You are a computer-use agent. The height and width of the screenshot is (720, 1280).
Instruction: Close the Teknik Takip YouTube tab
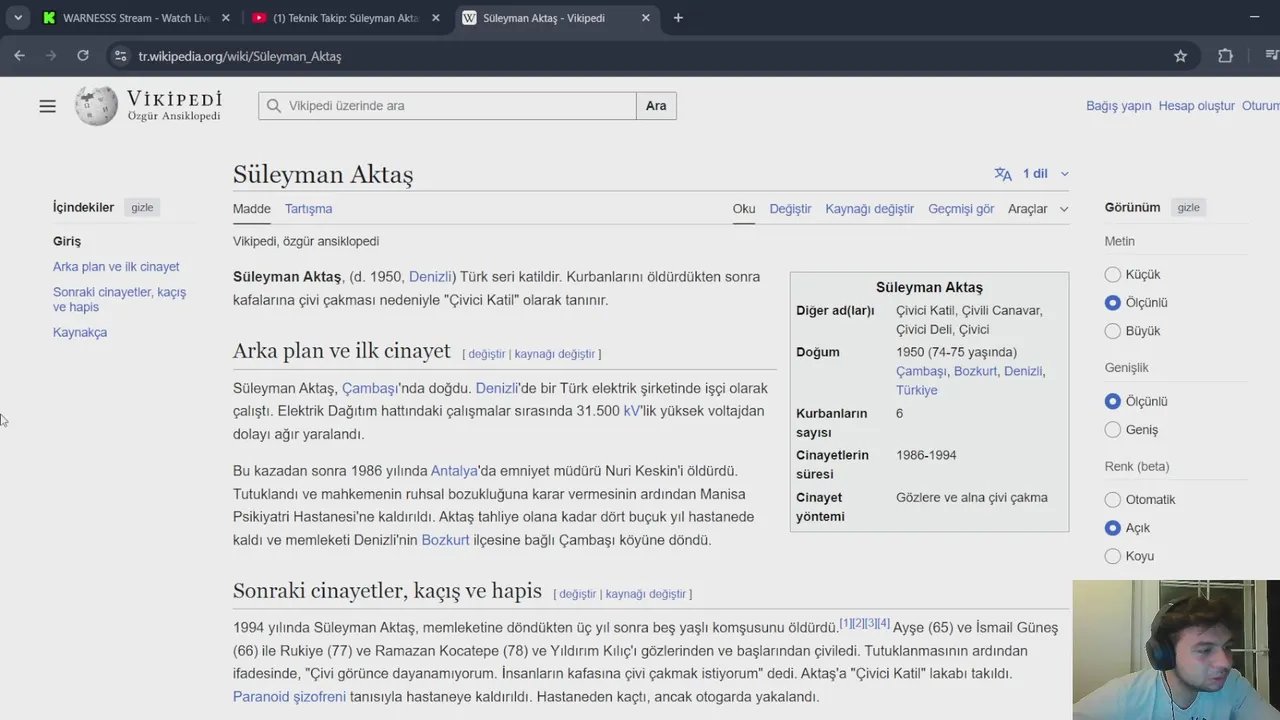tap(435, 18)
